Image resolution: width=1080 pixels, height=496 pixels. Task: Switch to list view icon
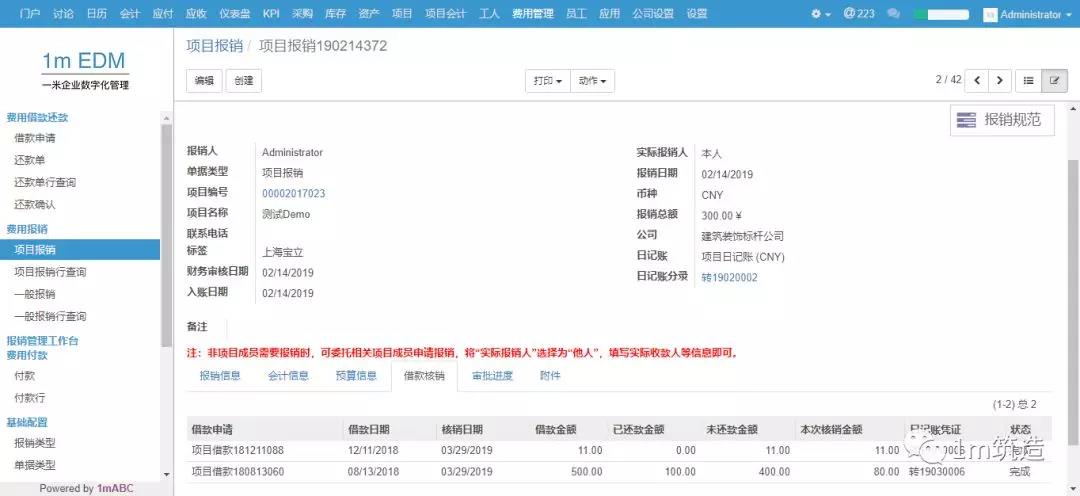(1028, 80)
